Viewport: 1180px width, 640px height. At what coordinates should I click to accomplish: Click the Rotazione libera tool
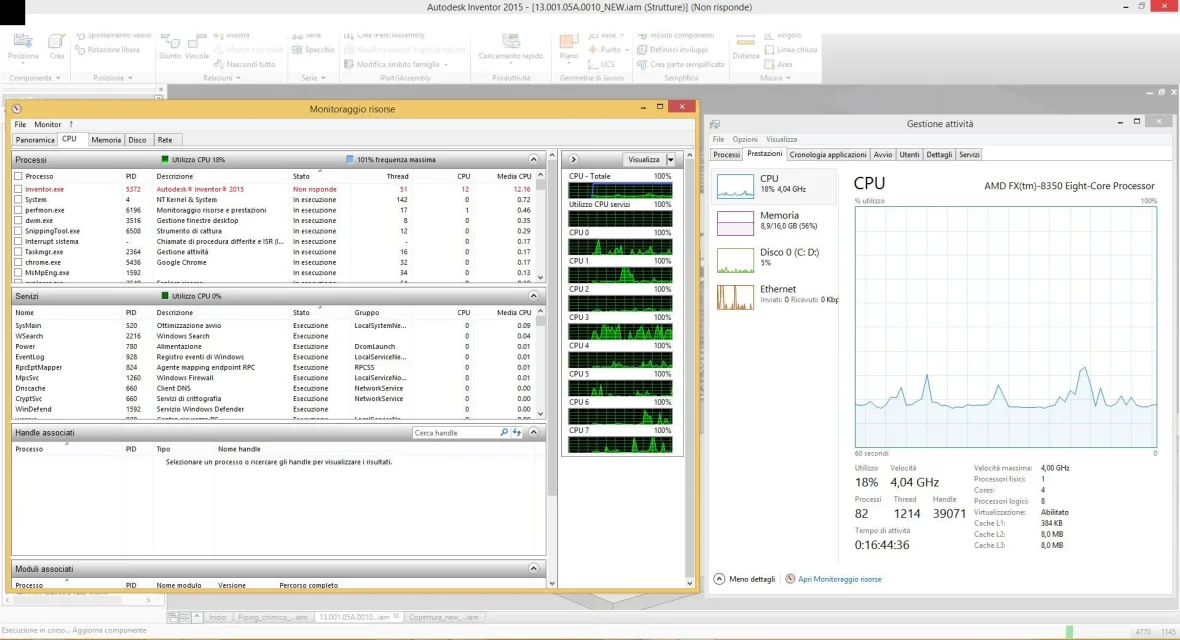click(x=108, y=50)
